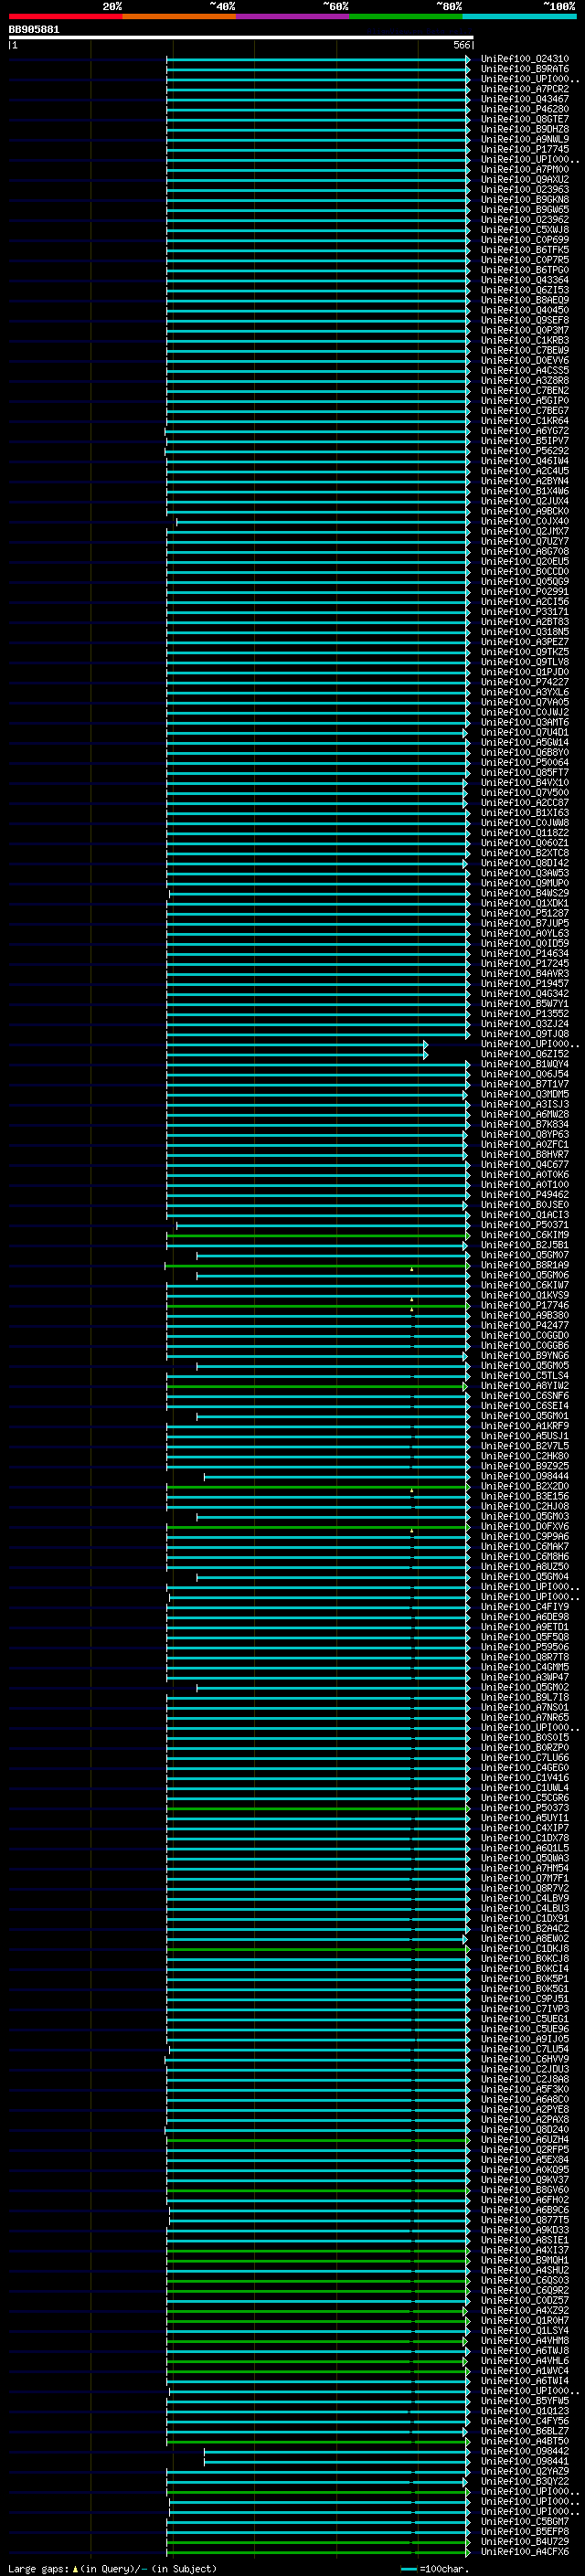585x2576 pixels.
Task: Select the label UniRef100_P49462
Action: 525,1195
